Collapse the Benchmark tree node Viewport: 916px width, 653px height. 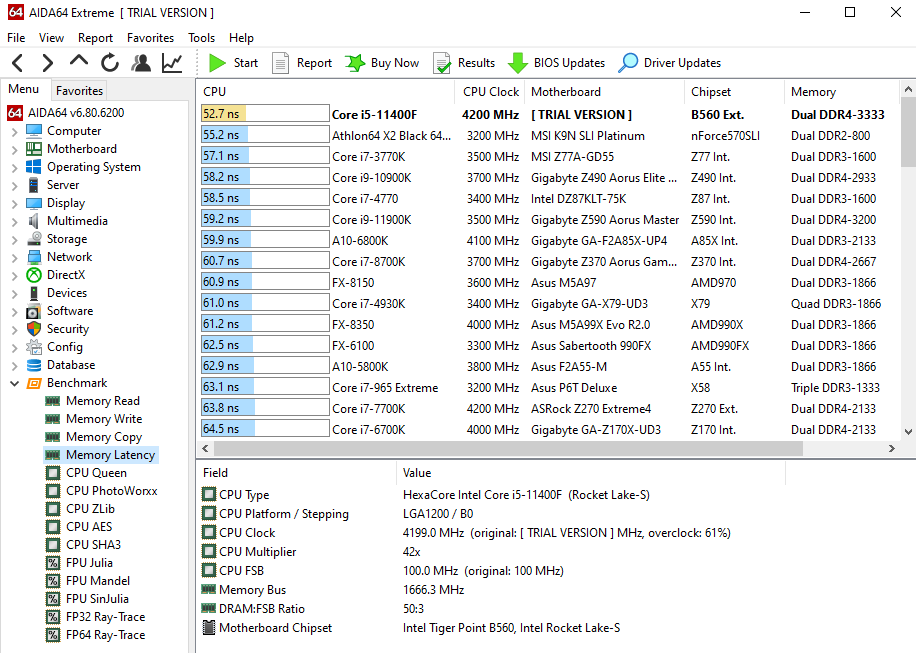tap(15, 383)
